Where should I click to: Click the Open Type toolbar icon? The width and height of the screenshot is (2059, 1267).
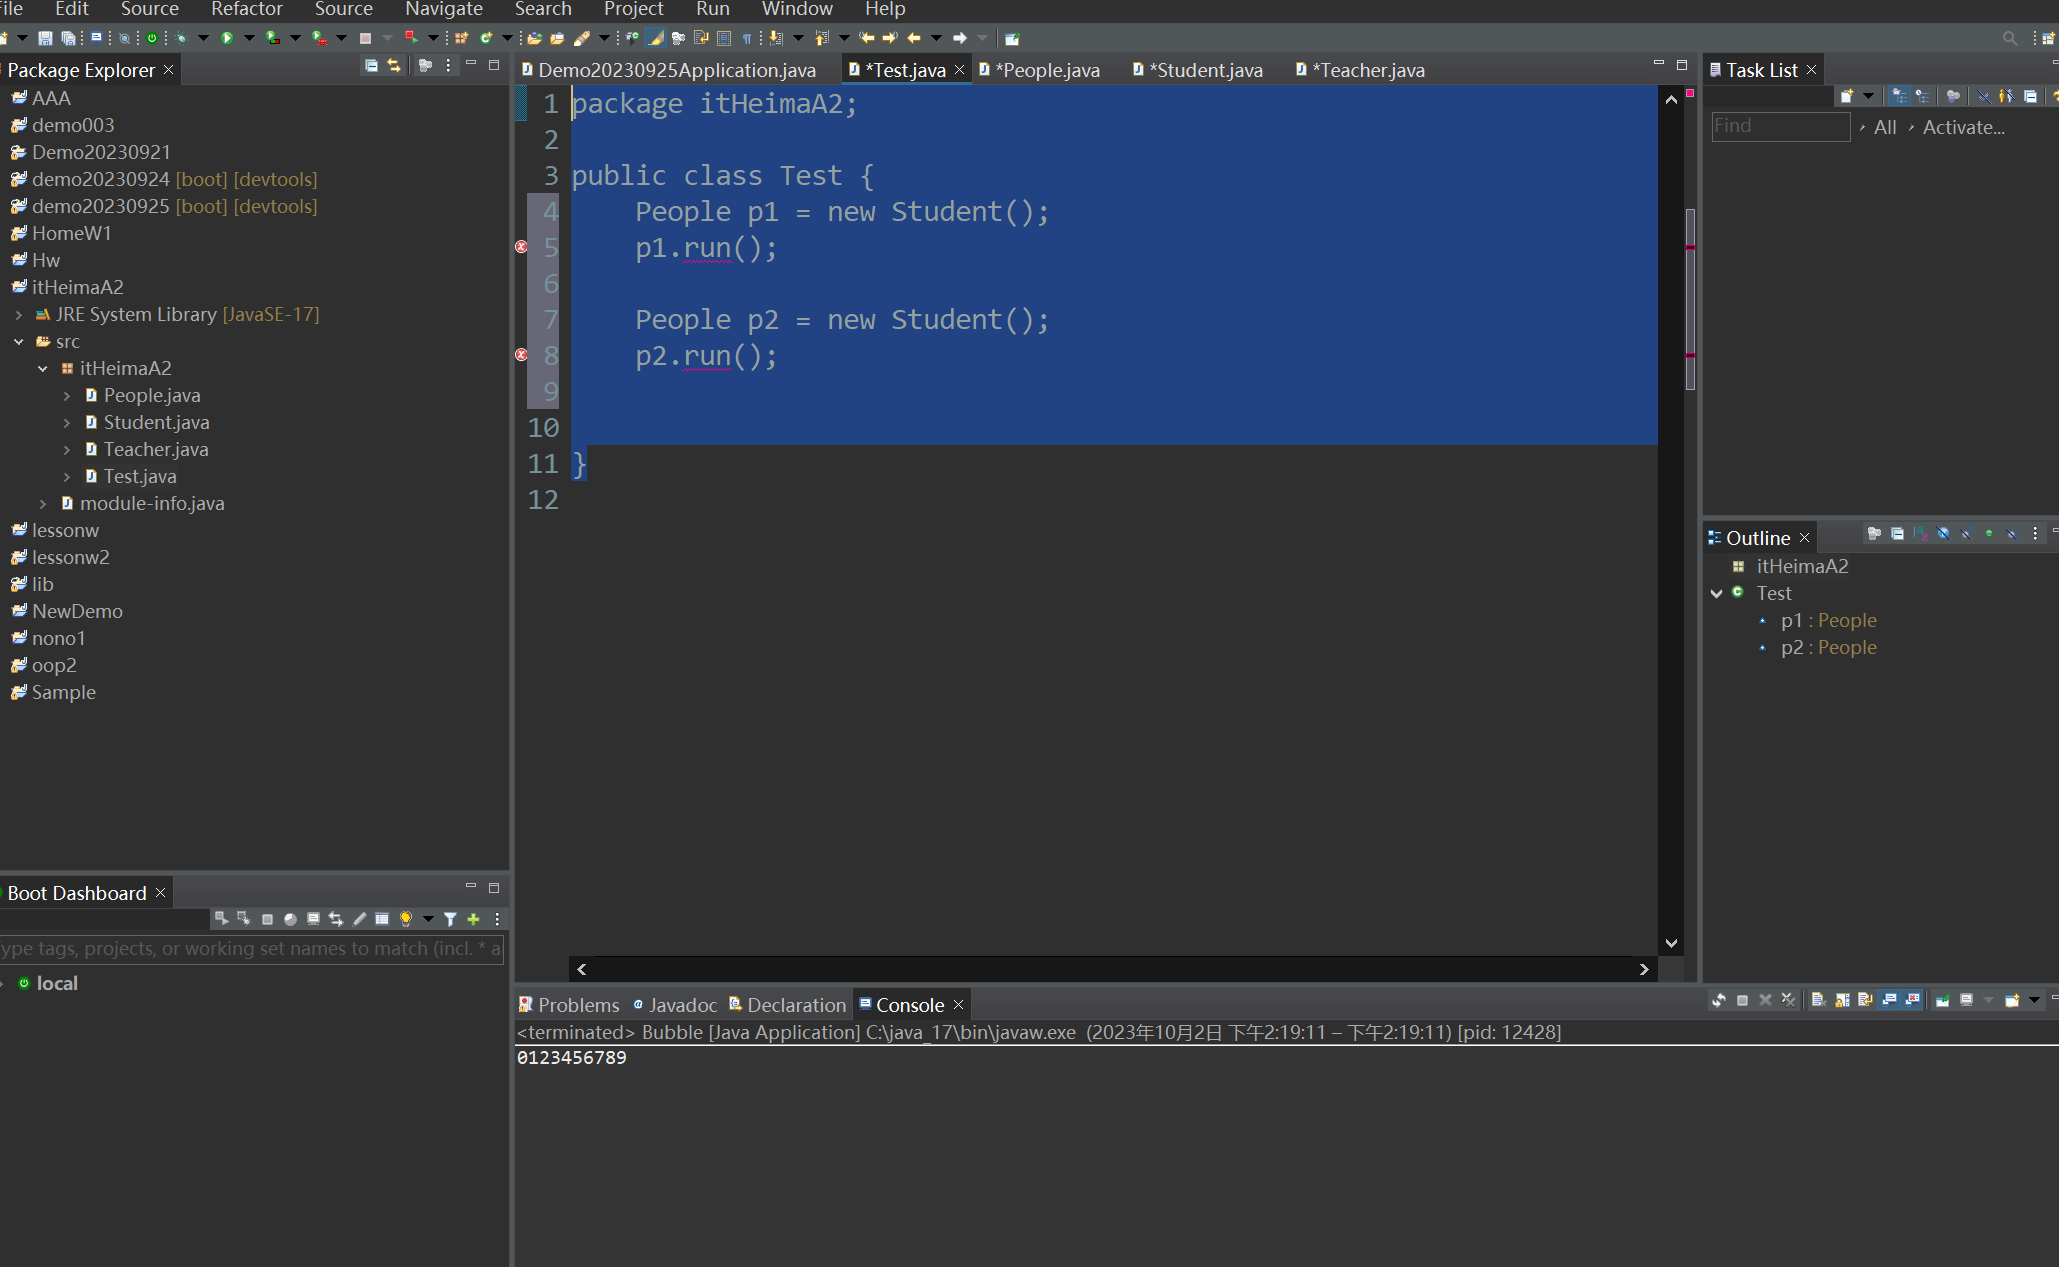tap(534, 38)
